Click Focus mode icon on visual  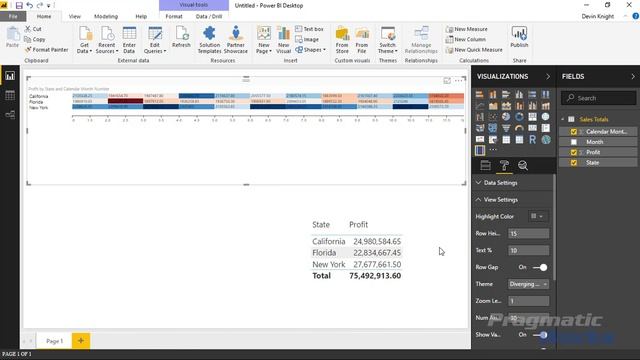tap(447, 81)
